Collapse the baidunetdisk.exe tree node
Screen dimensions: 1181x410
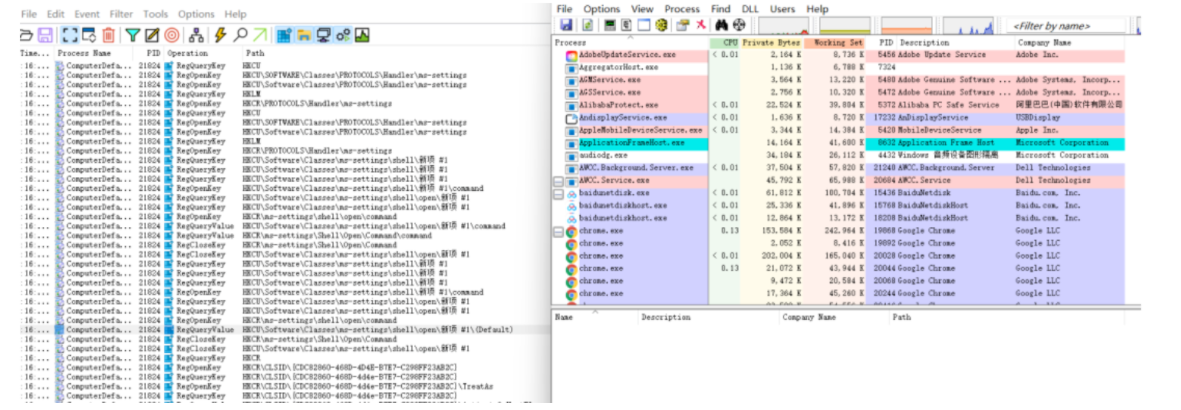click(x=558, y=194)
